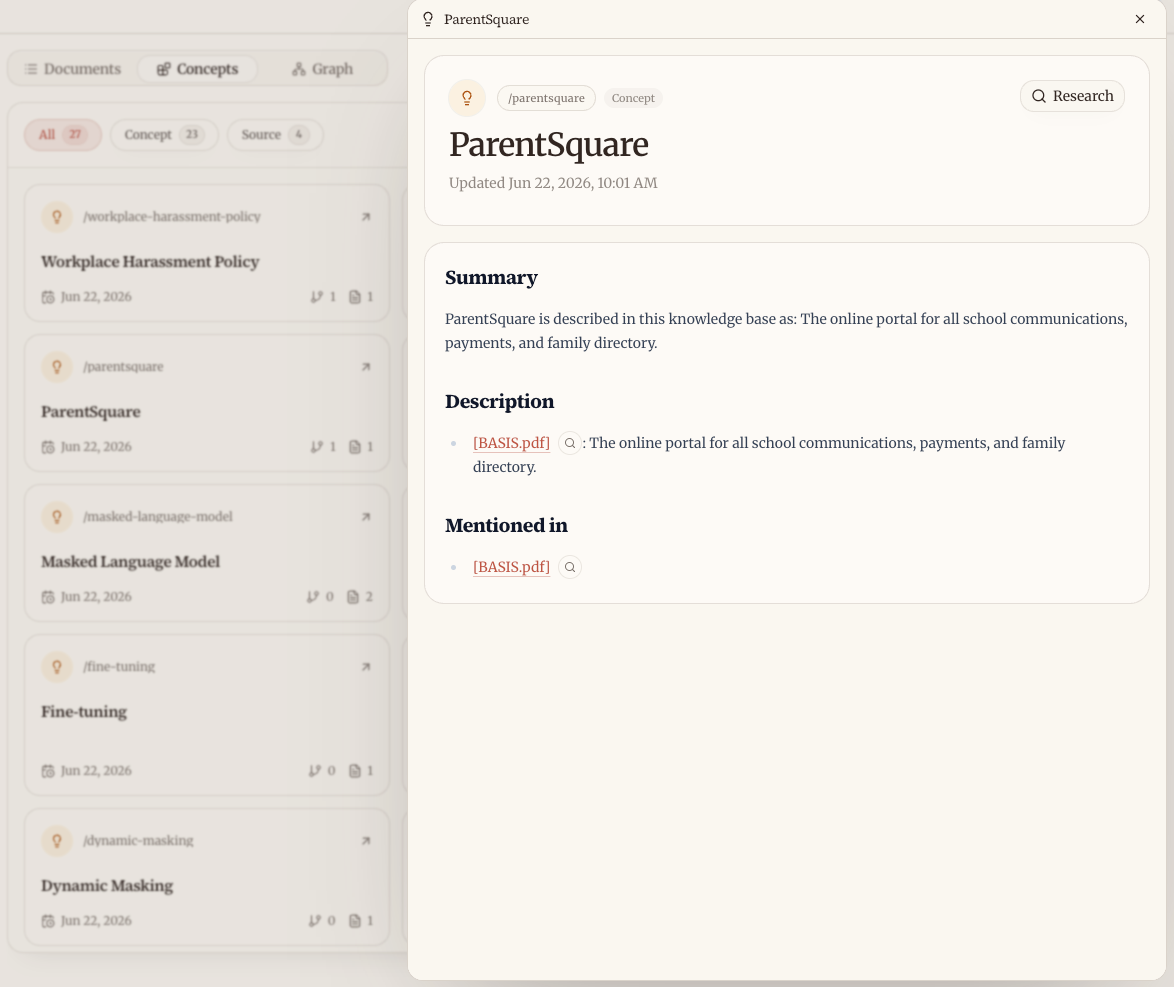
Task: Click the open arrow on the Masked Language Model card
Action: pyautogui.click(x=366, y=517)
